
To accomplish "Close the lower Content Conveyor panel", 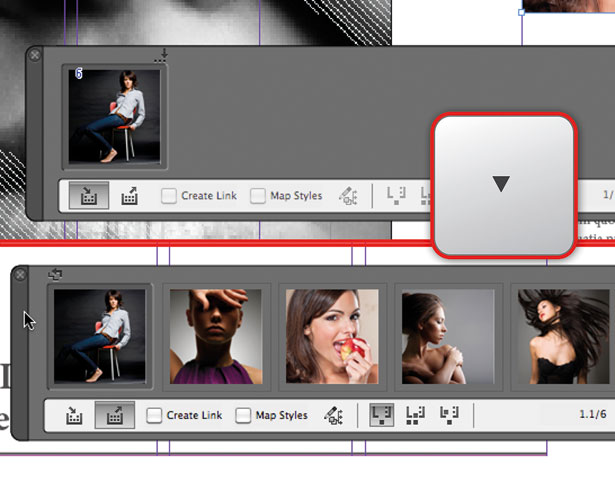I will [x=20, y=275].
